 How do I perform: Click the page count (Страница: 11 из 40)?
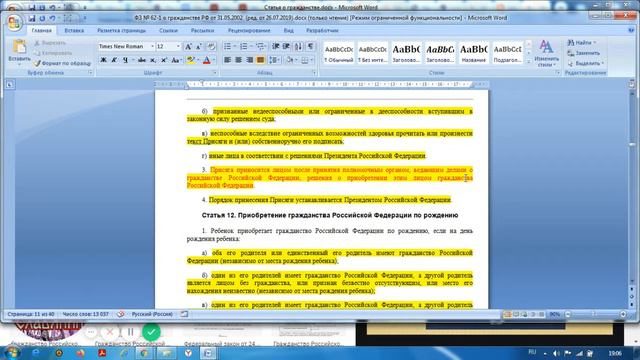click(31, 314)
